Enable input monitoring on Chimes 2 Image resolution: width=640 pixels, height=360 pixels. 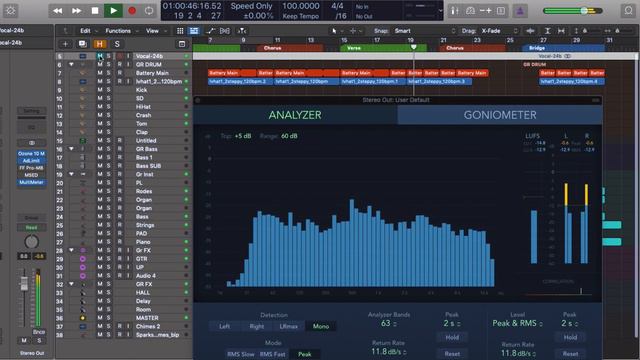[128, 326]
